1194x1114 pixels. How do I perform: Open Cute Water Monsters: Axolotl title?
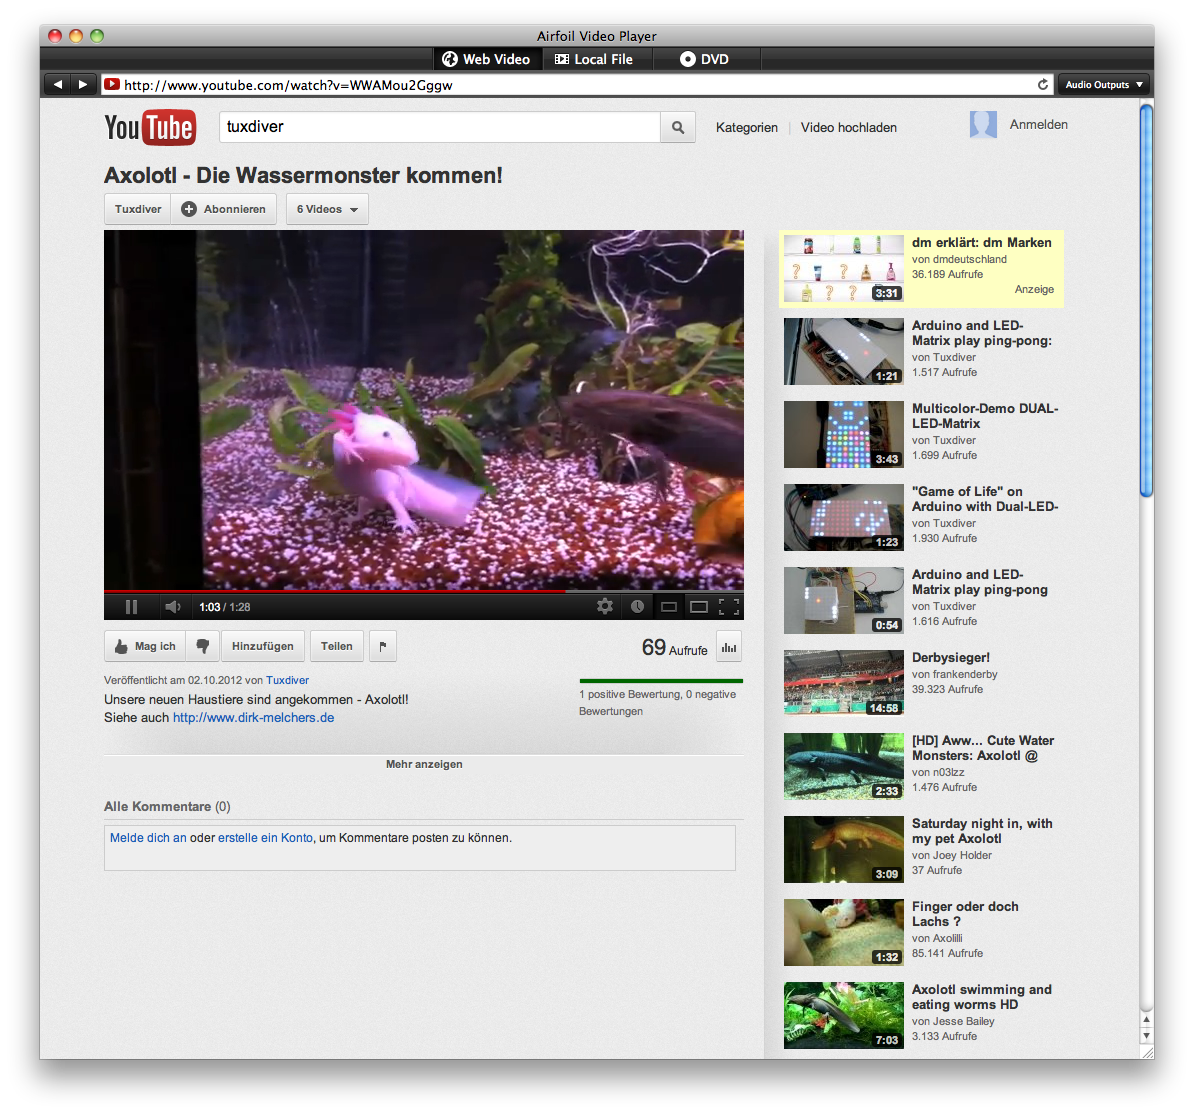983,748
